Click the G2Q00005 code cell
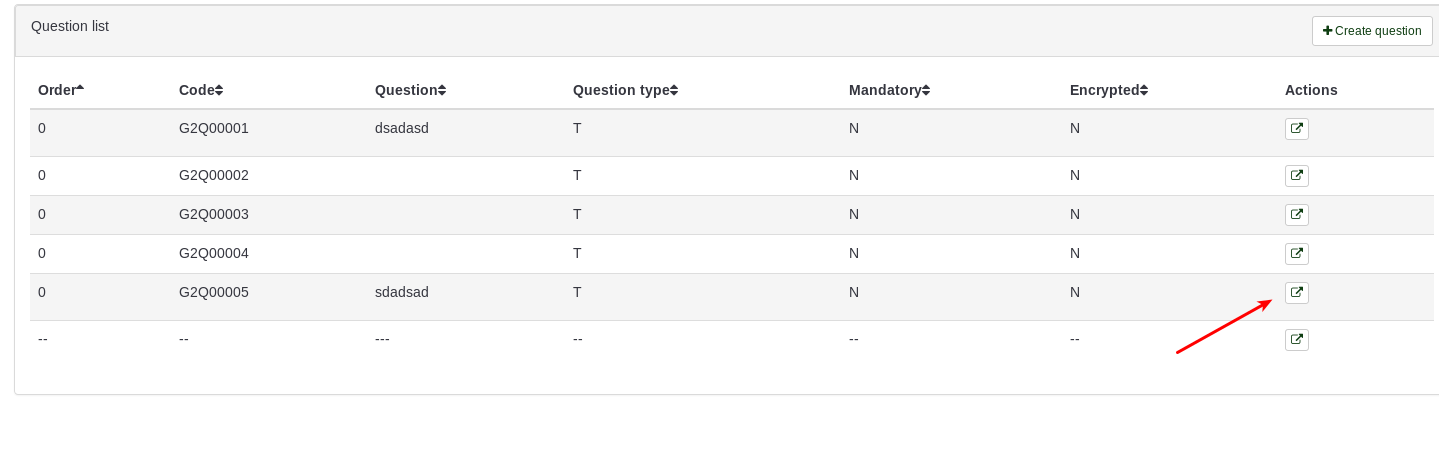 (214, 292)
